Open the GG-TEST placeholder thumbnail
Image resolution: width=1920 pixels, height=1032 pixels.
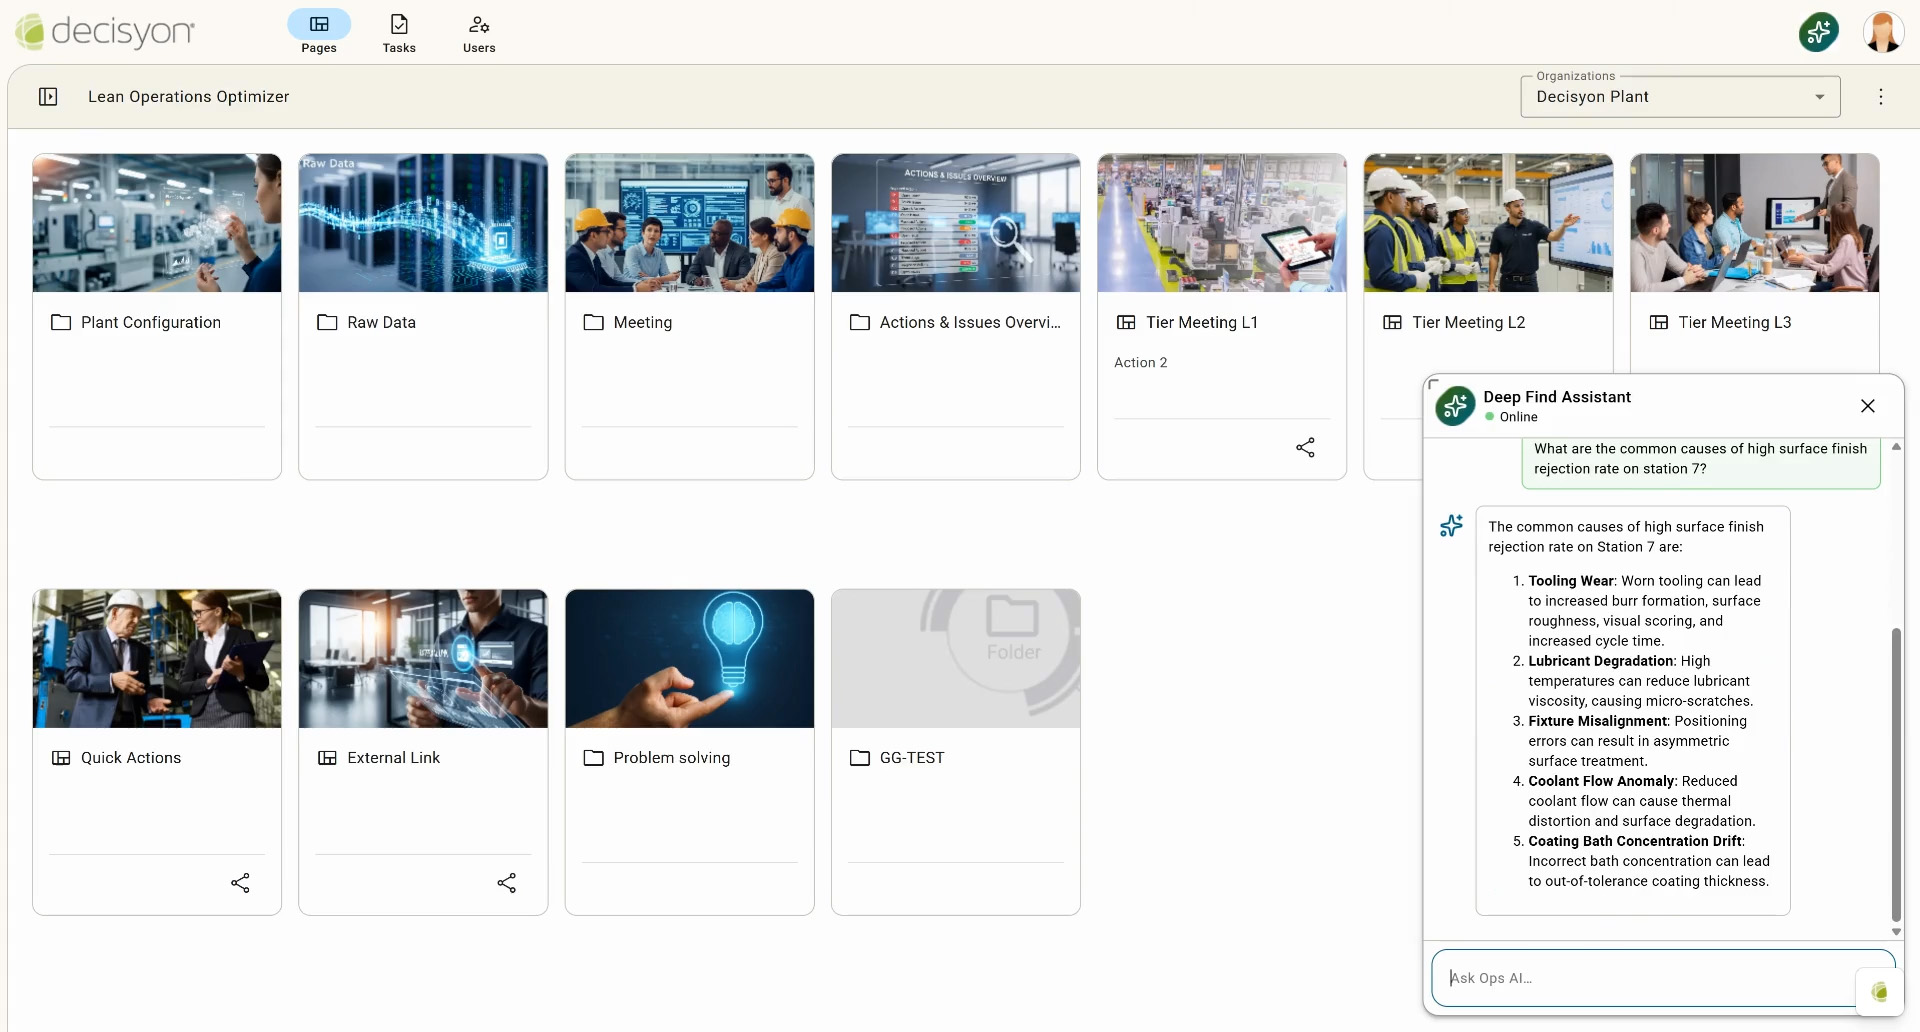coord(955,659)
